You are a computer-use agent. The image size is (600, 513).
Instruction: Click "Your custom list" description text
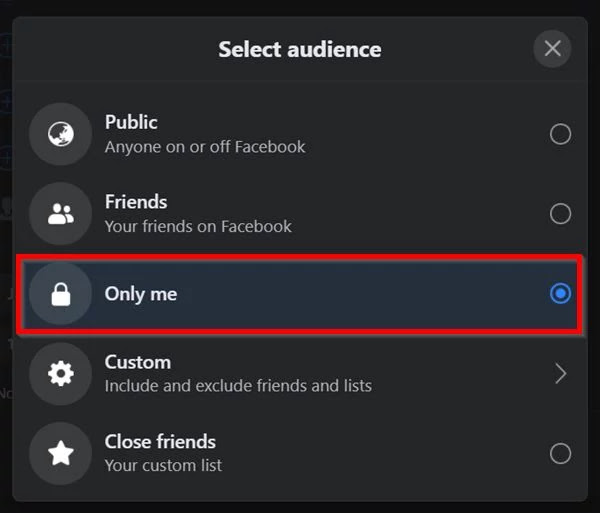click(x=163, y=466)
